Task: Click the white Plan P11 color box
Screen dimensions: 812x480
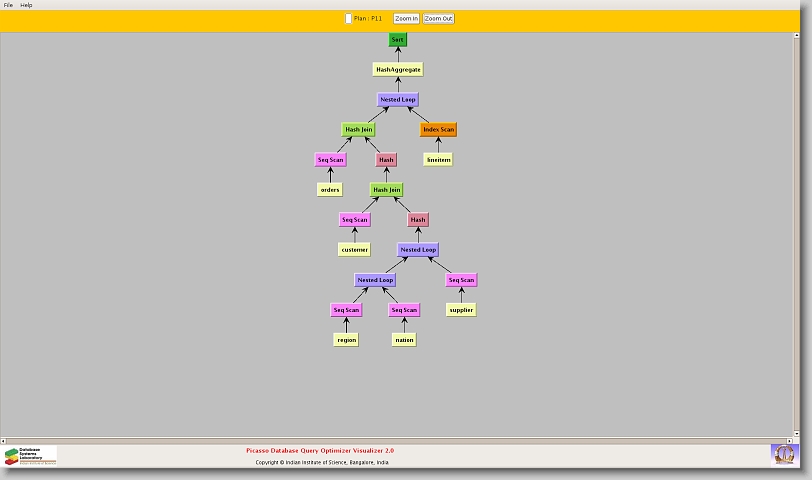Action: [x=348, y=18]
